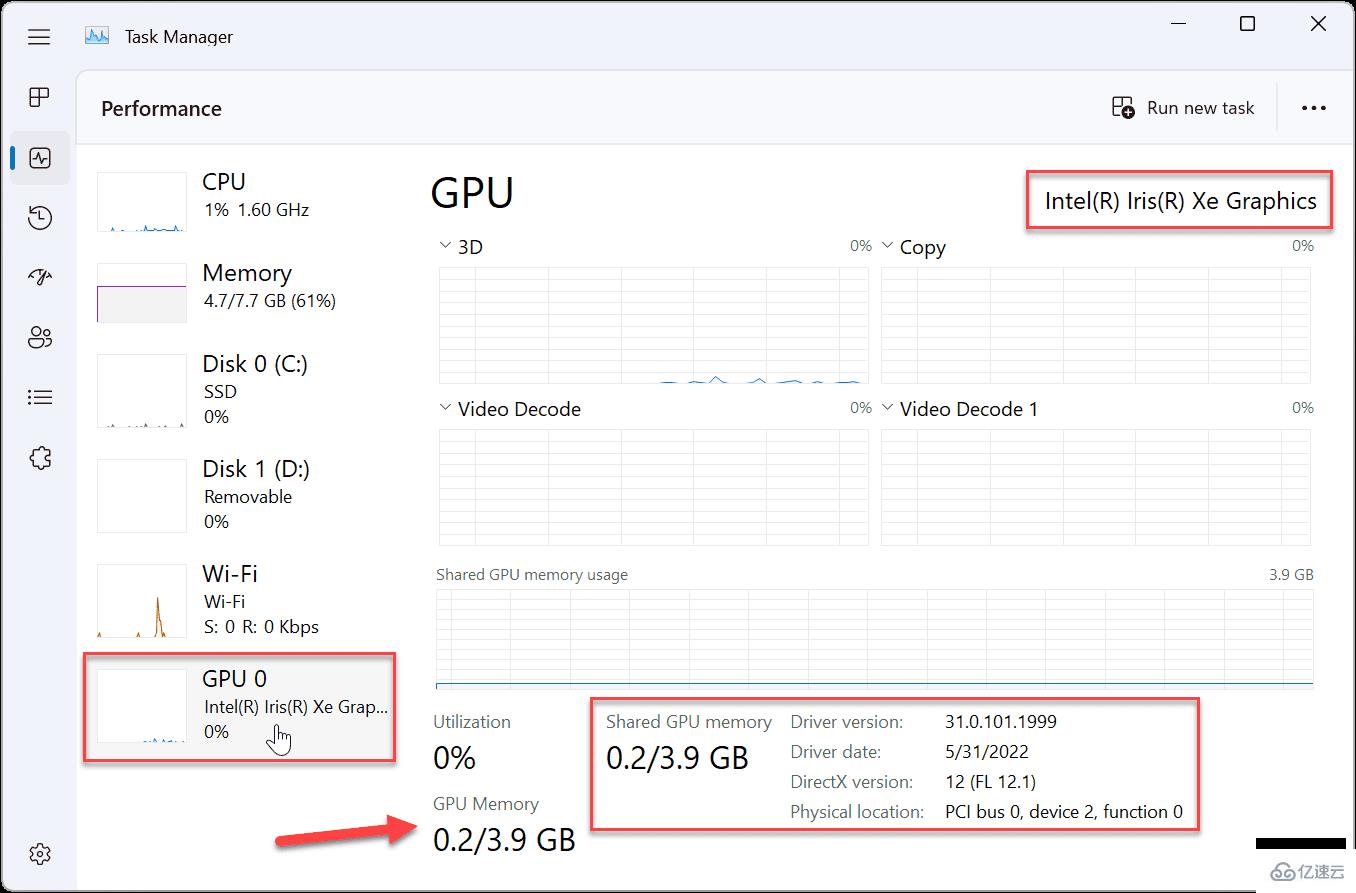
Task: Select the Memory performance entry
Action: point(240,292)
